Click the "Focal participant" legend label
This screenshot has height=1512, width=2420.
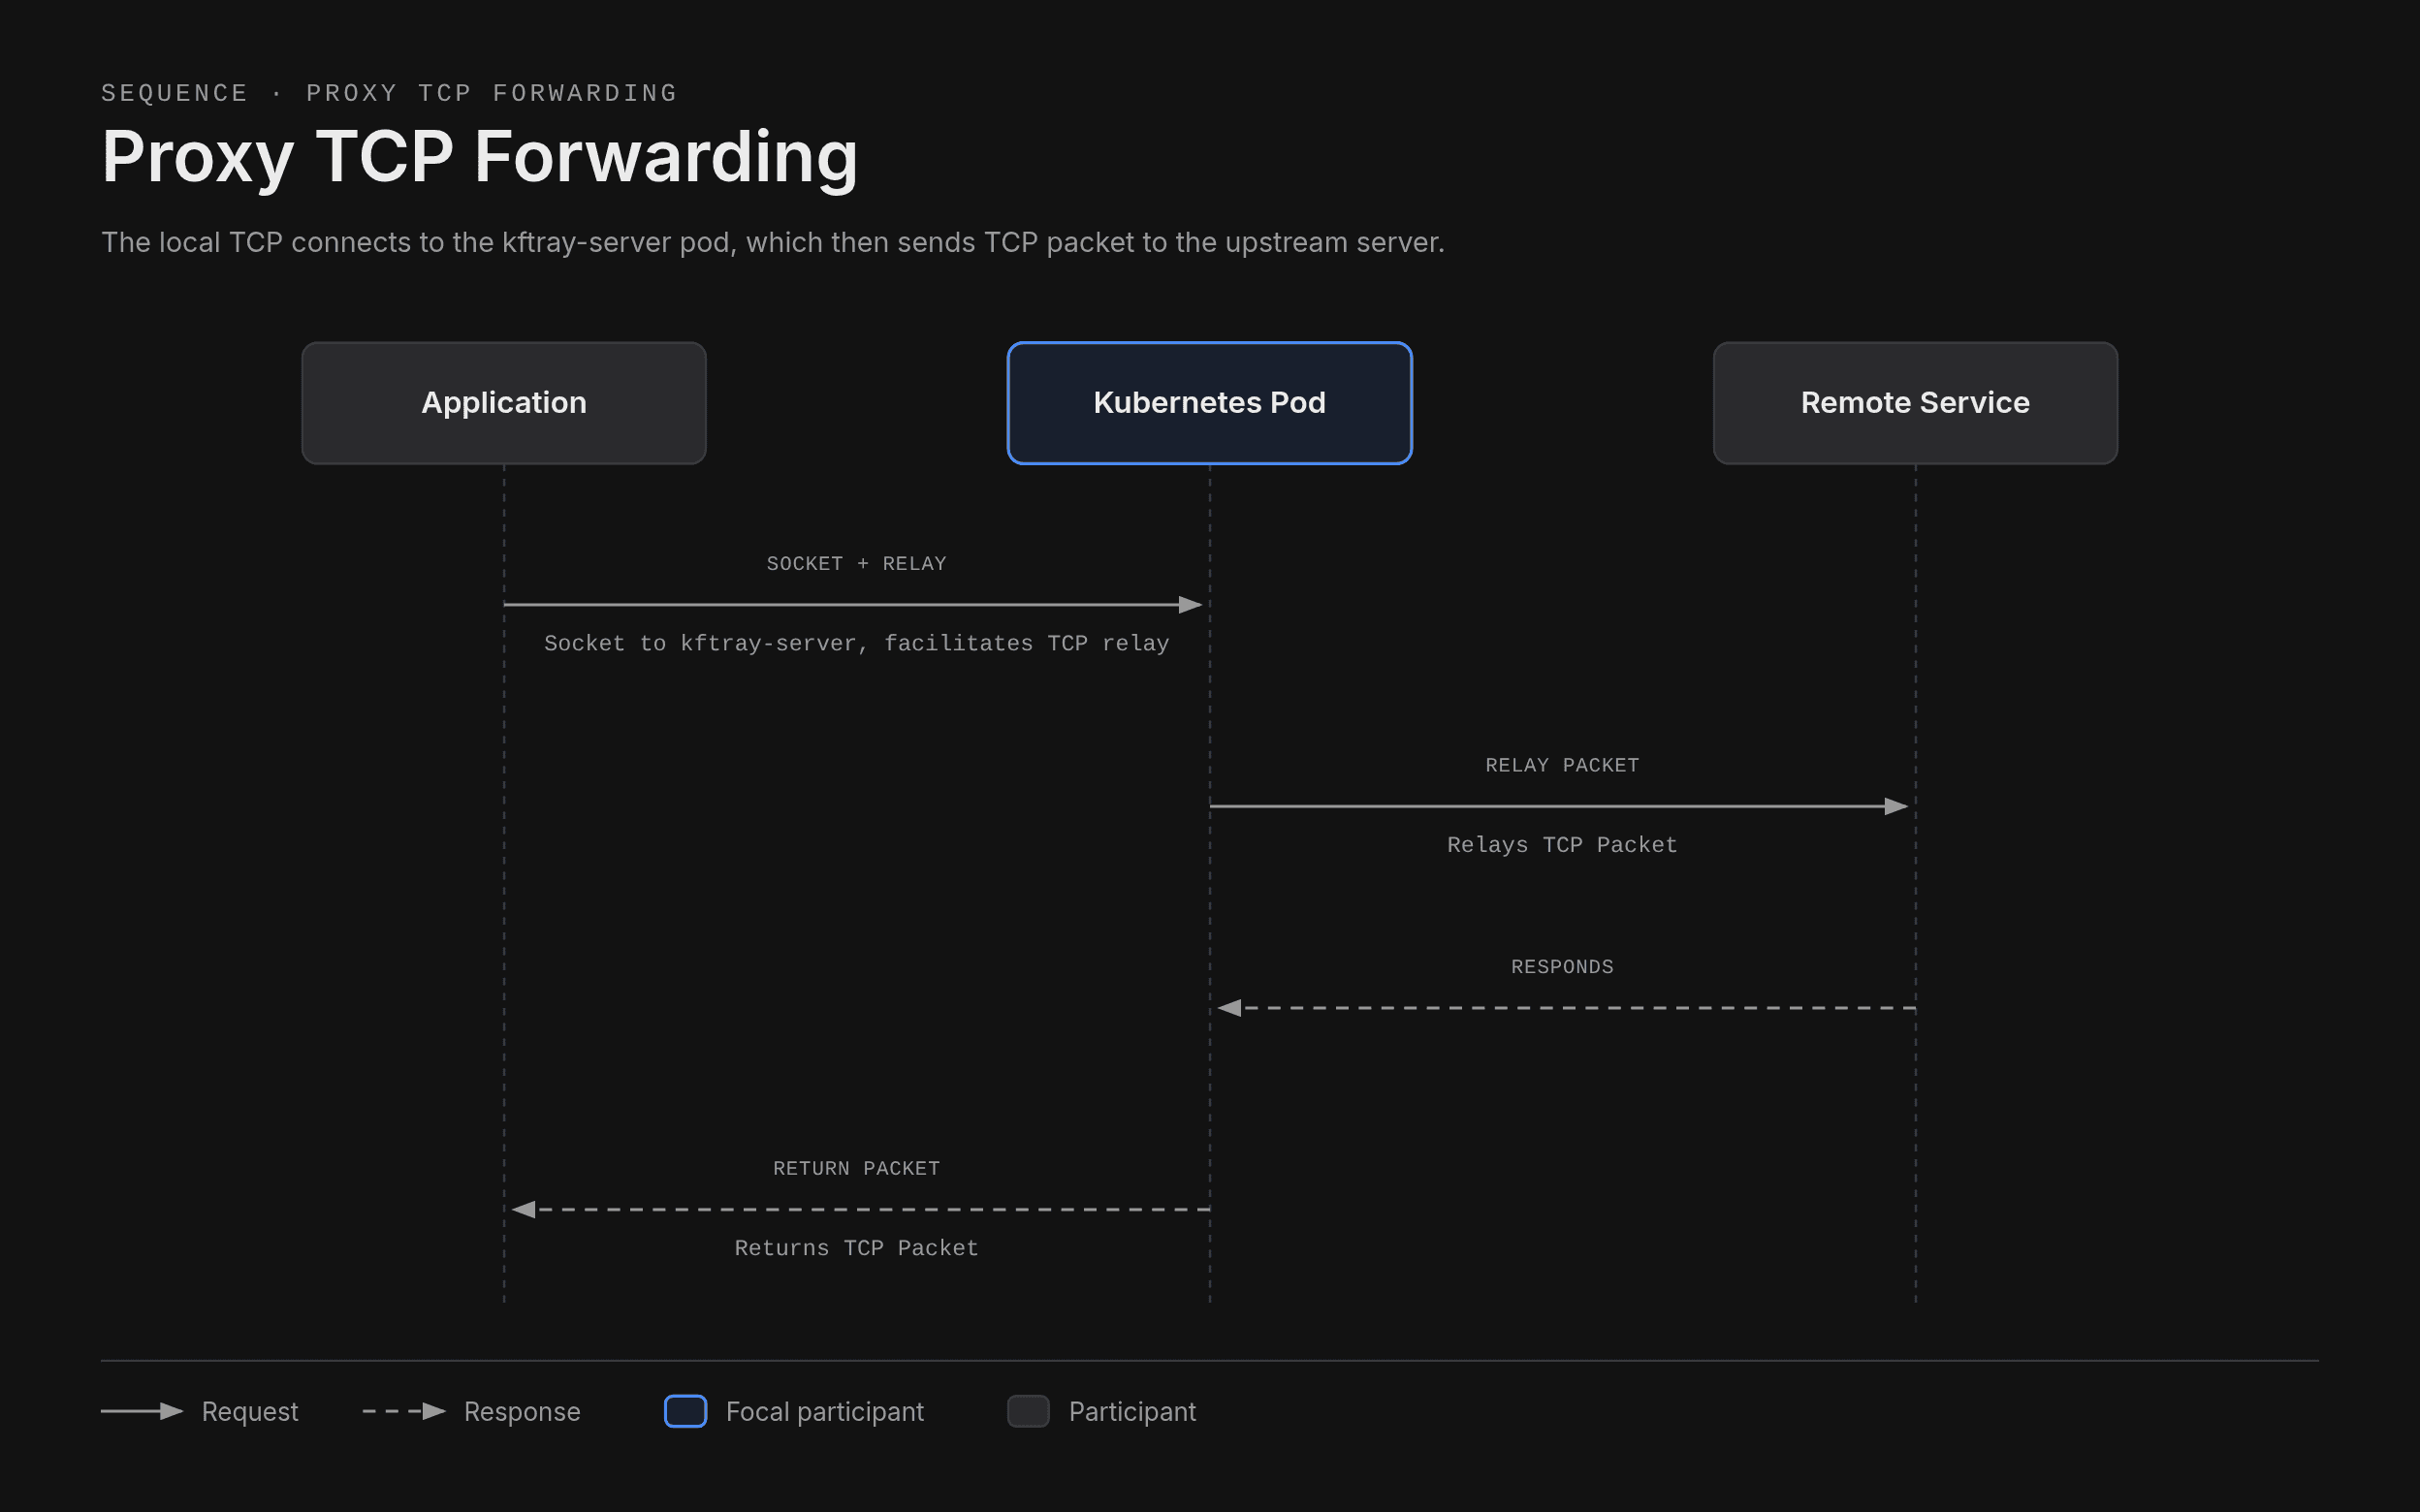point(825,1412)
